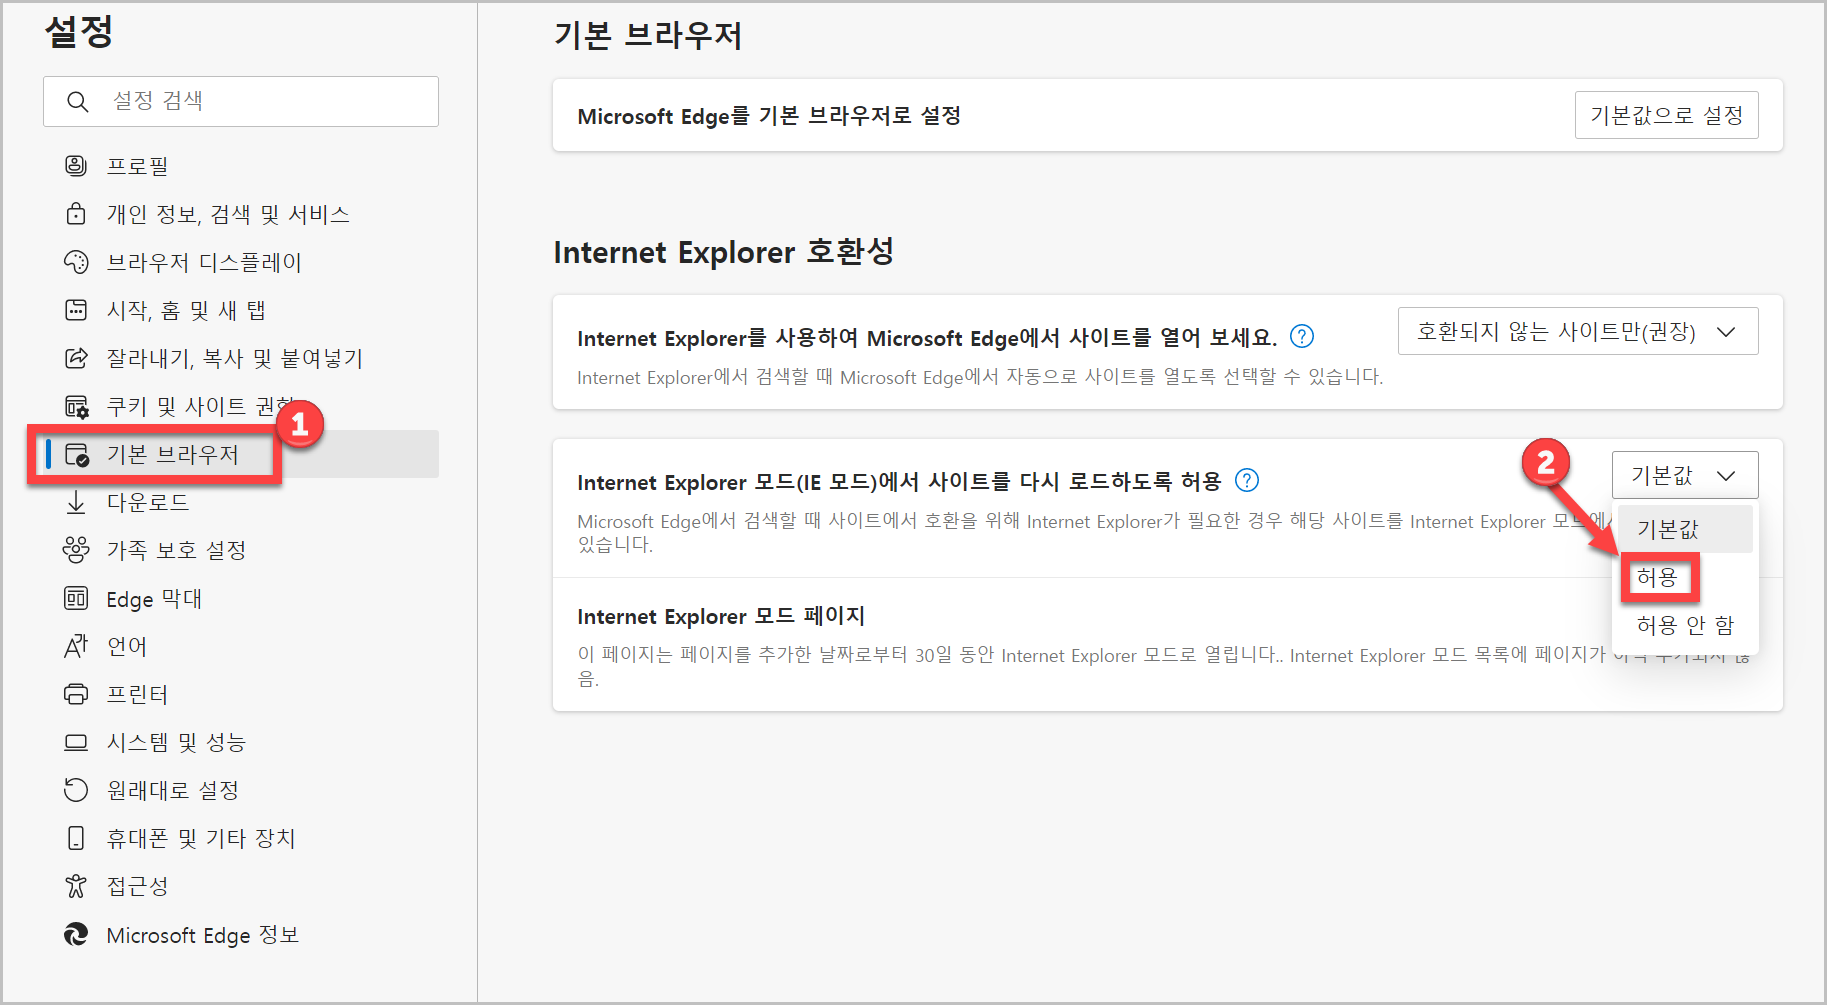Click the phone and other devices icon

pos(76,838)
